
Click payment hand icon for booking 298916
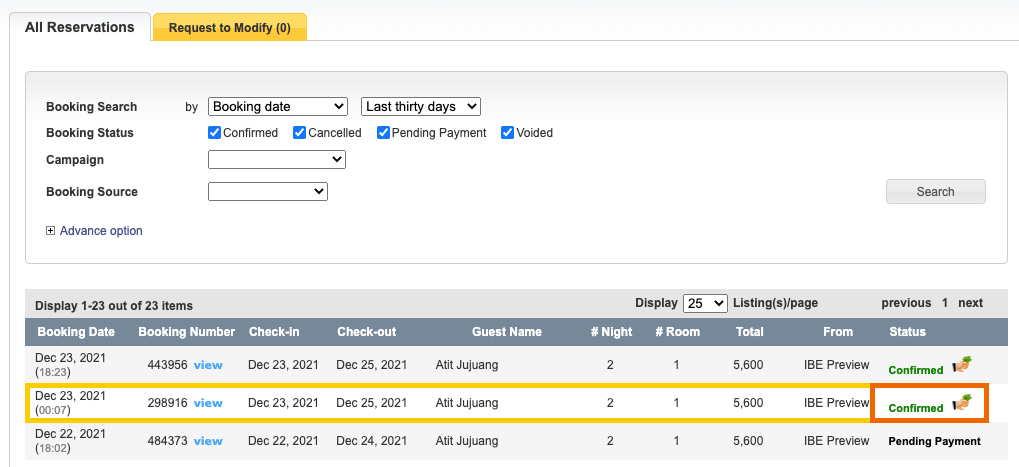click(x=962, y=403)
